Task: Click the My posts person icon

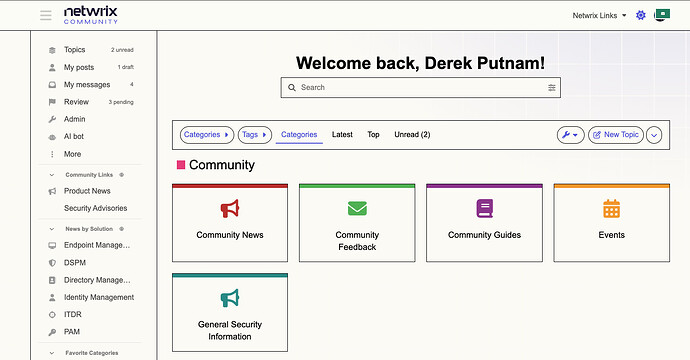Action: pyautogui.click(x=52, y=67)
